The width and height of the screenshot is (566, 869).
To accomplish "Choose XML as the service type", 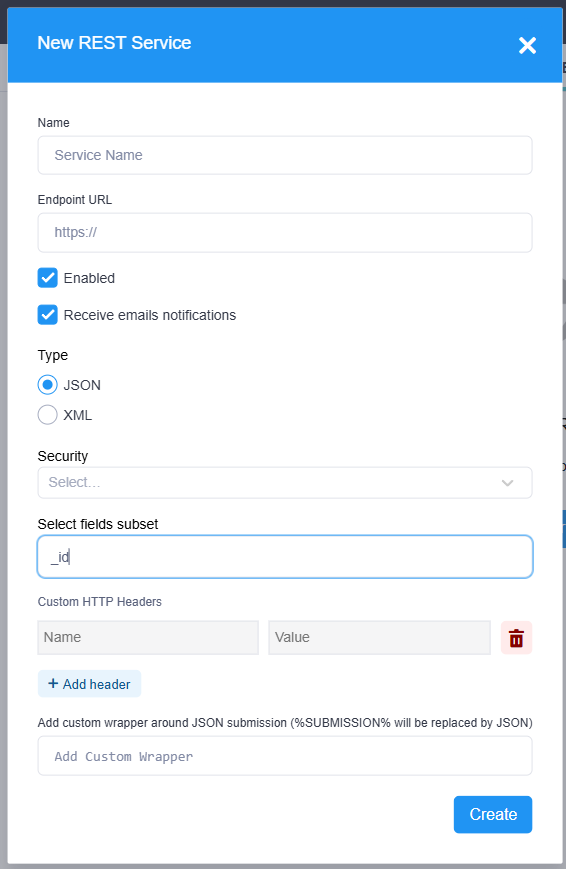I will pyautogui.click(x=48, y=415).
